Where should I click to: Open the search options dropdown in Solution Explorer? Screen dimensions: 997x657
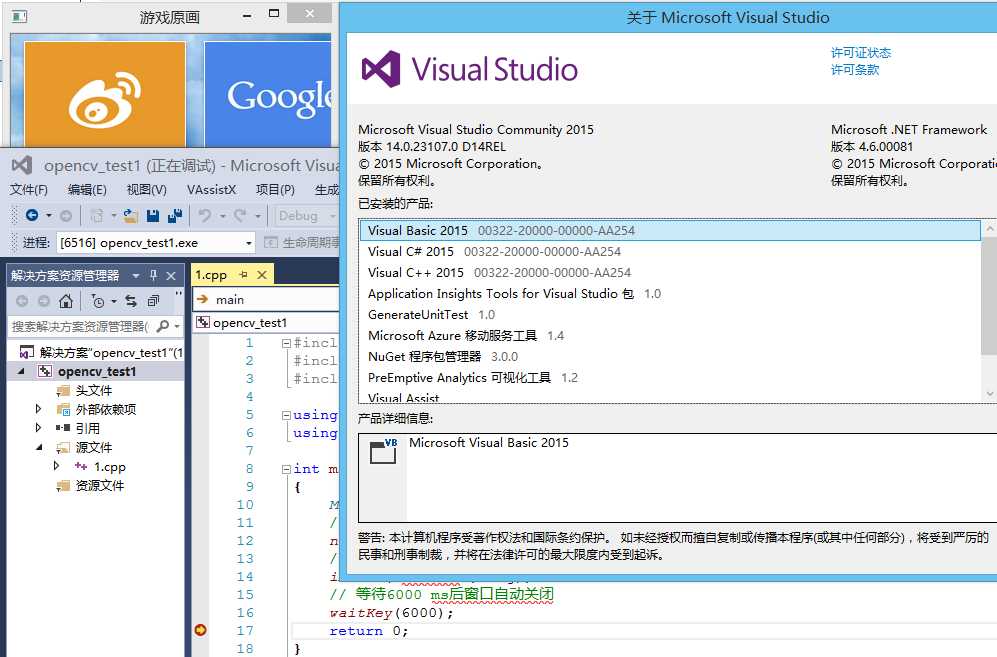pyautogui.click(x=177, y=326)
